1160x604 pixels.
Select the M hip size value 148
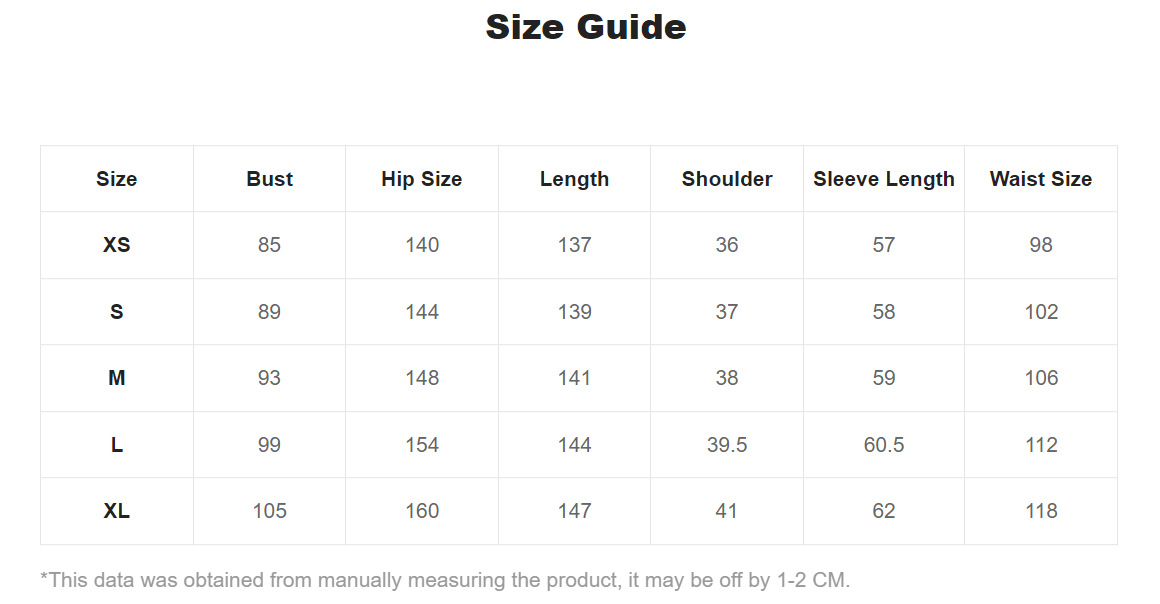[x=421, y=378]
